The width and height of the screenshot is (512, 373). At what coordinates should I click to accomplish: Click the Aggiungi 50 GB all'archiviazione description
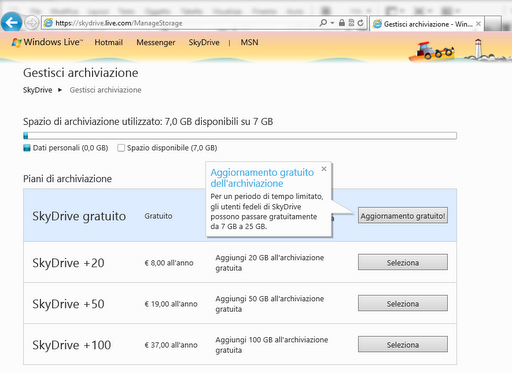[270, 304]
